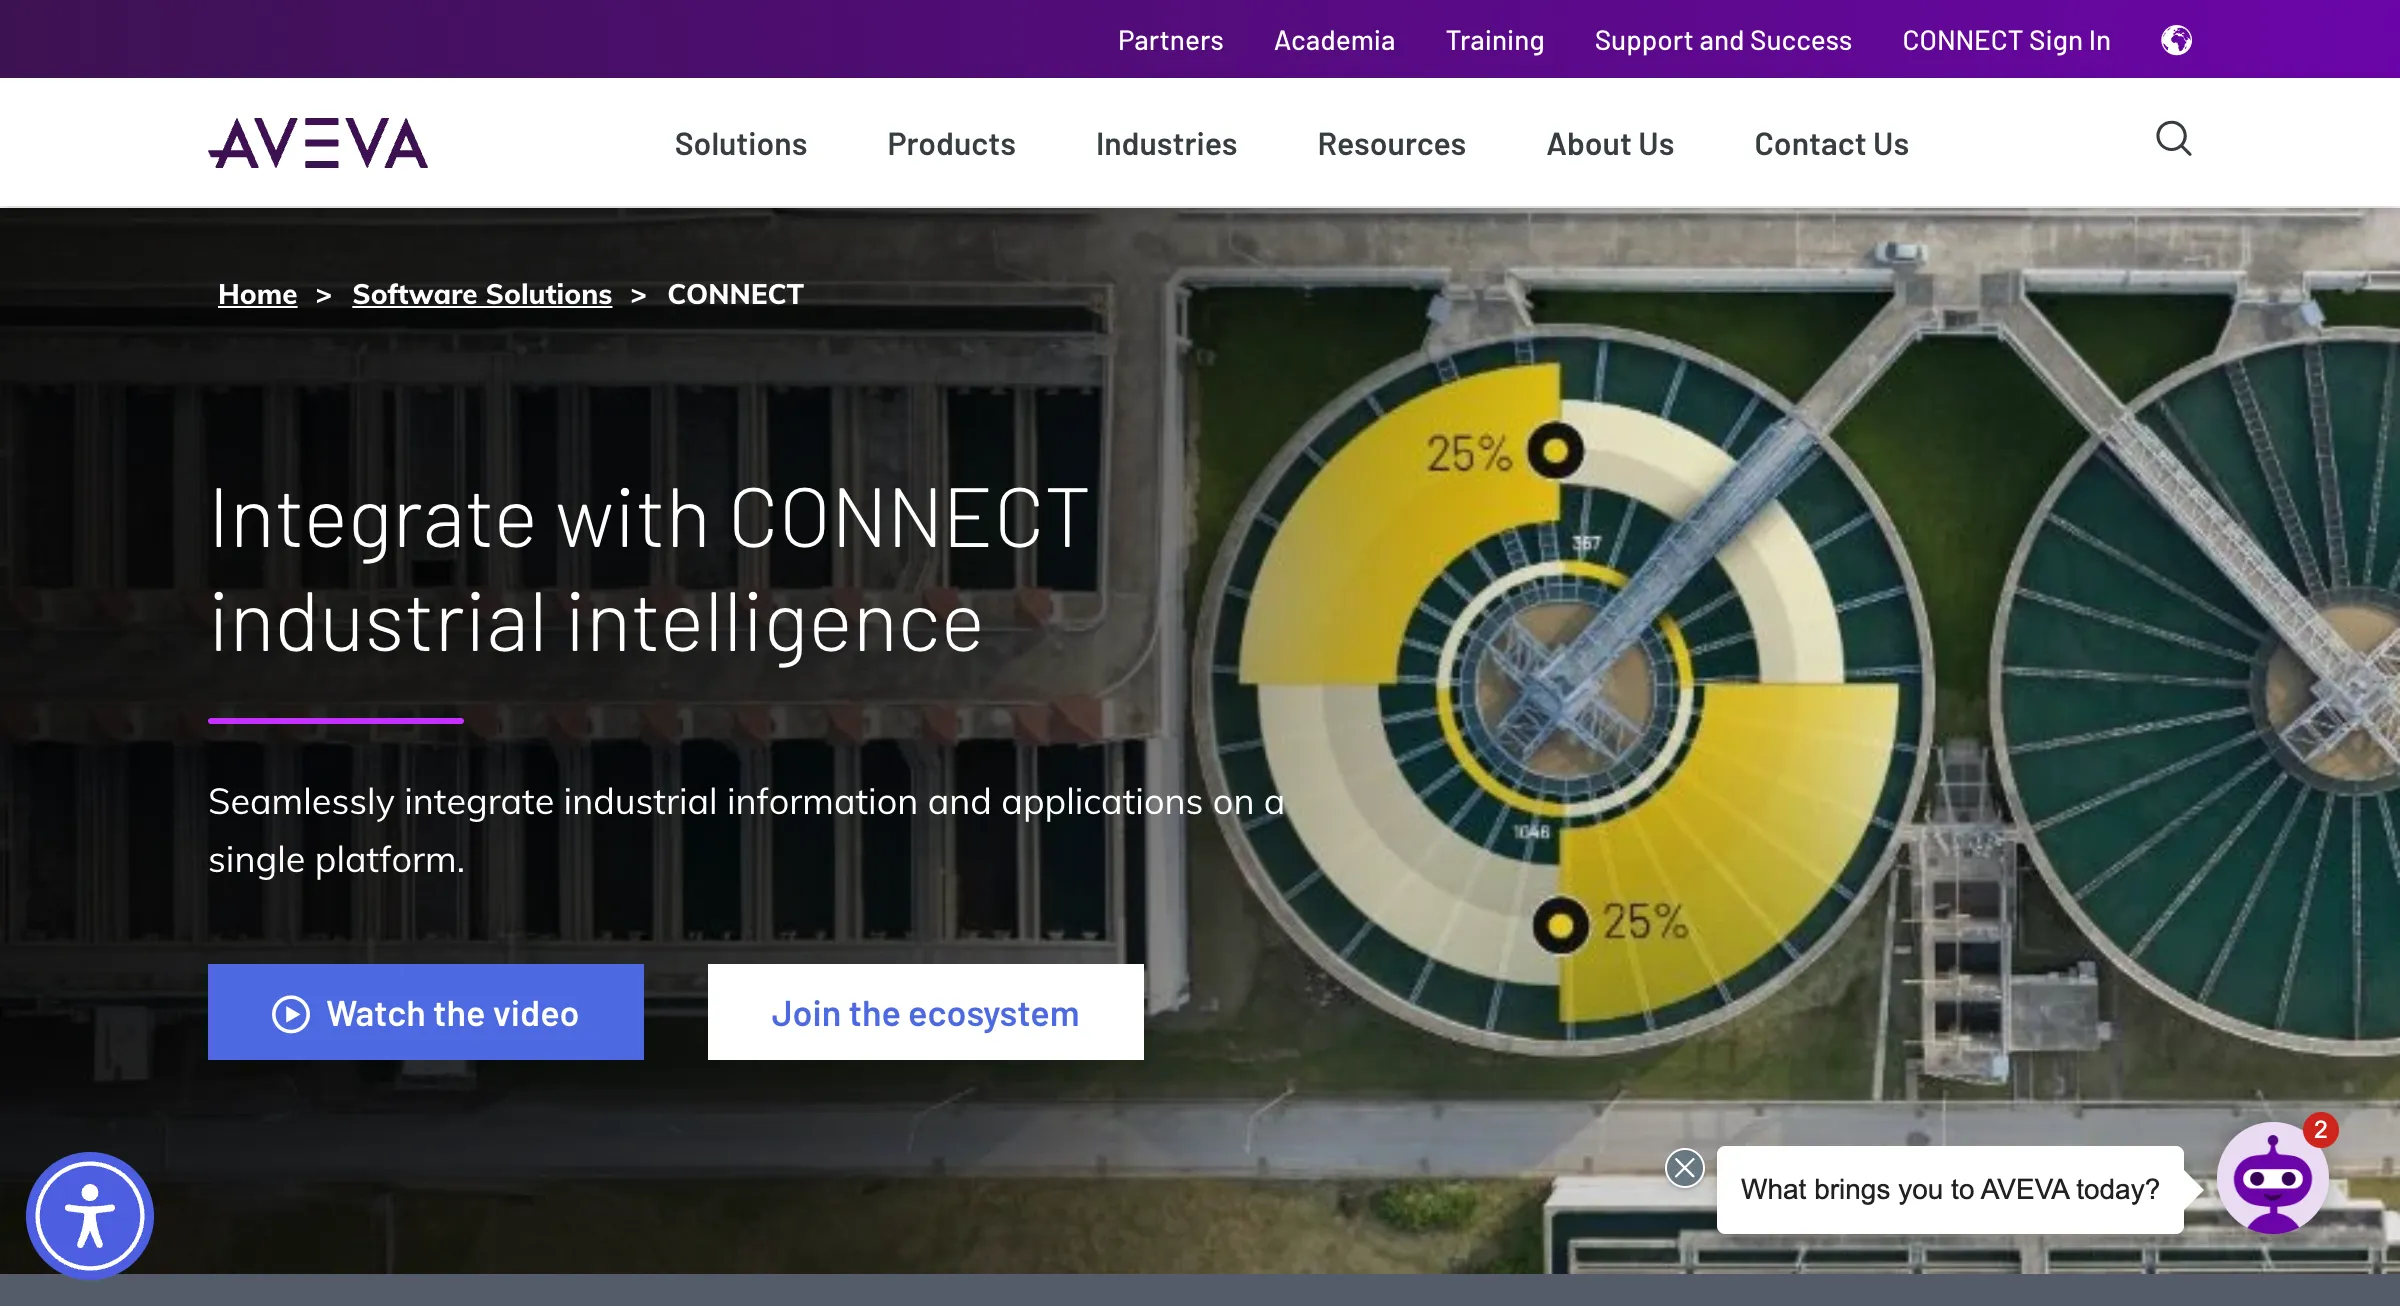
Task: Open the CONNECT Sign In link
Action: [x=2006, y=40]
